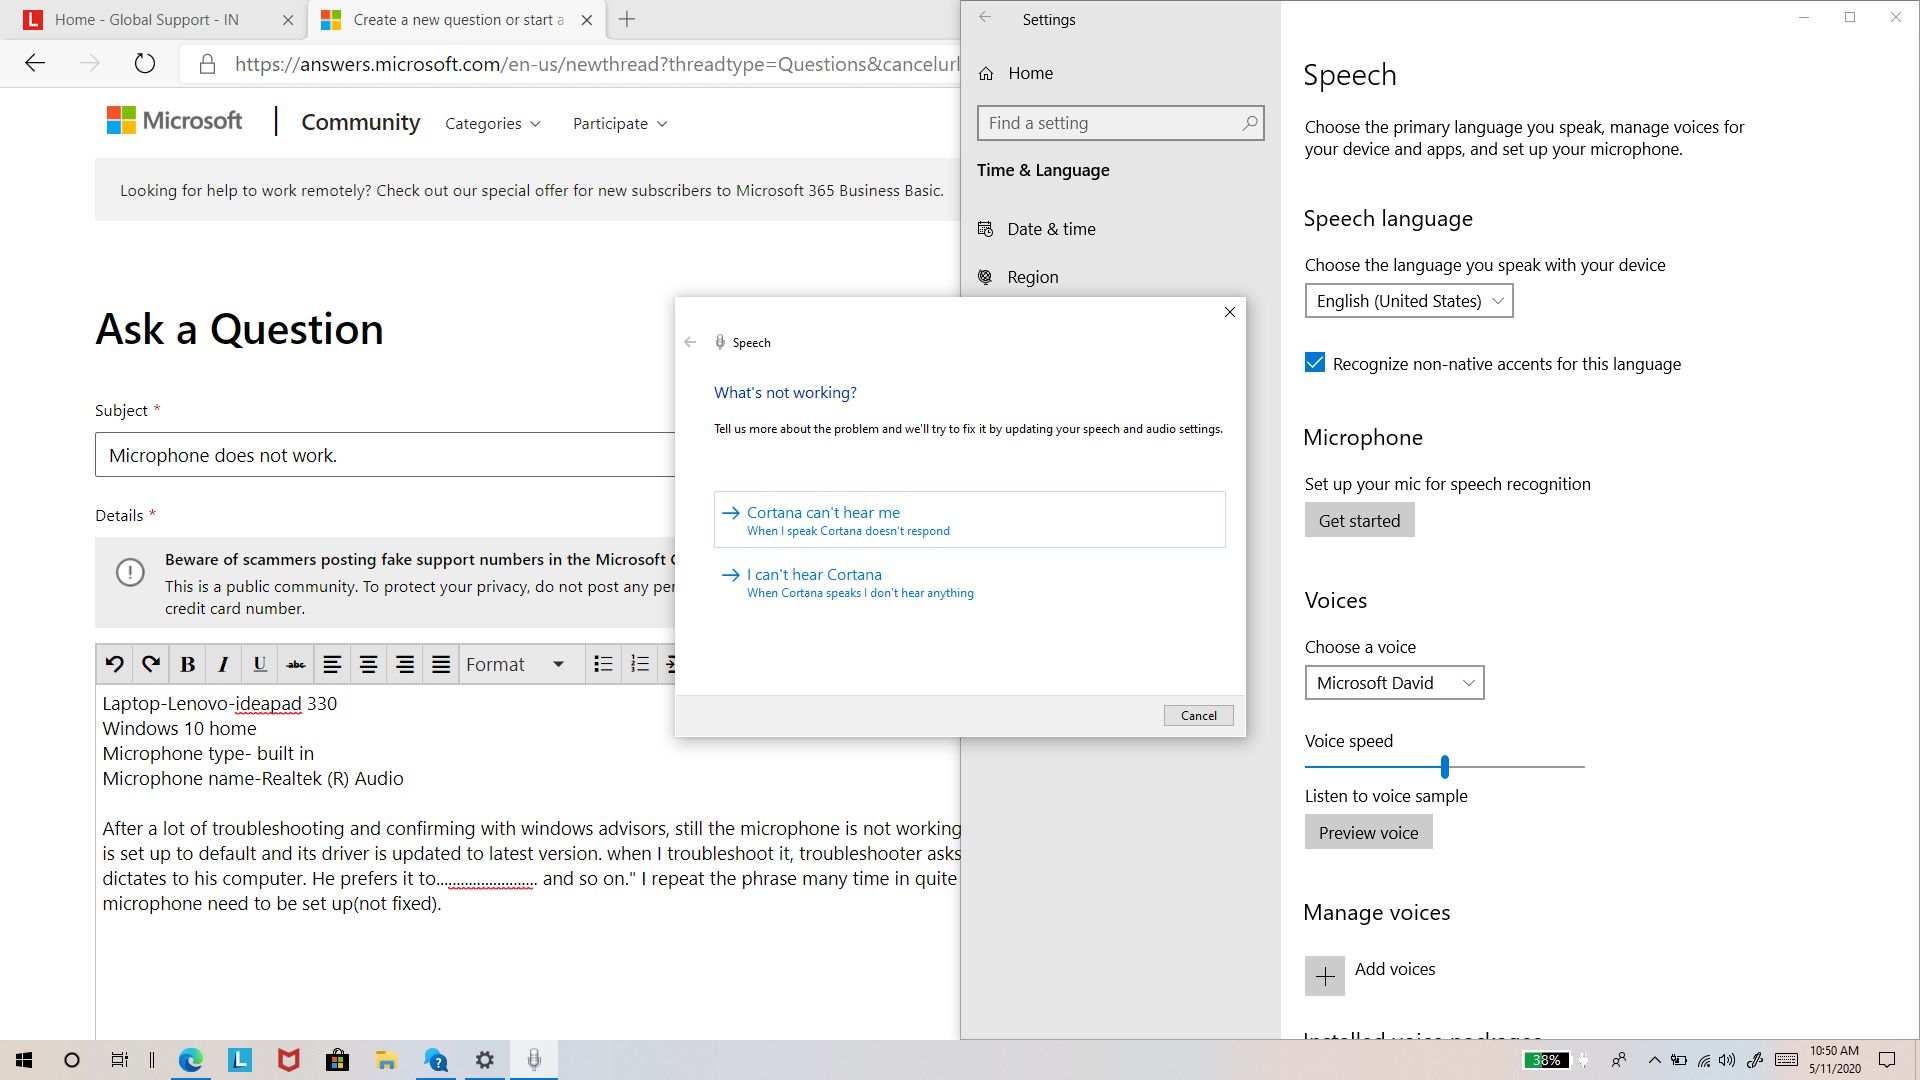The image size is (1920, 1080).
Task: Click the browser address bar URL
Action: click(x=596, y=64)
